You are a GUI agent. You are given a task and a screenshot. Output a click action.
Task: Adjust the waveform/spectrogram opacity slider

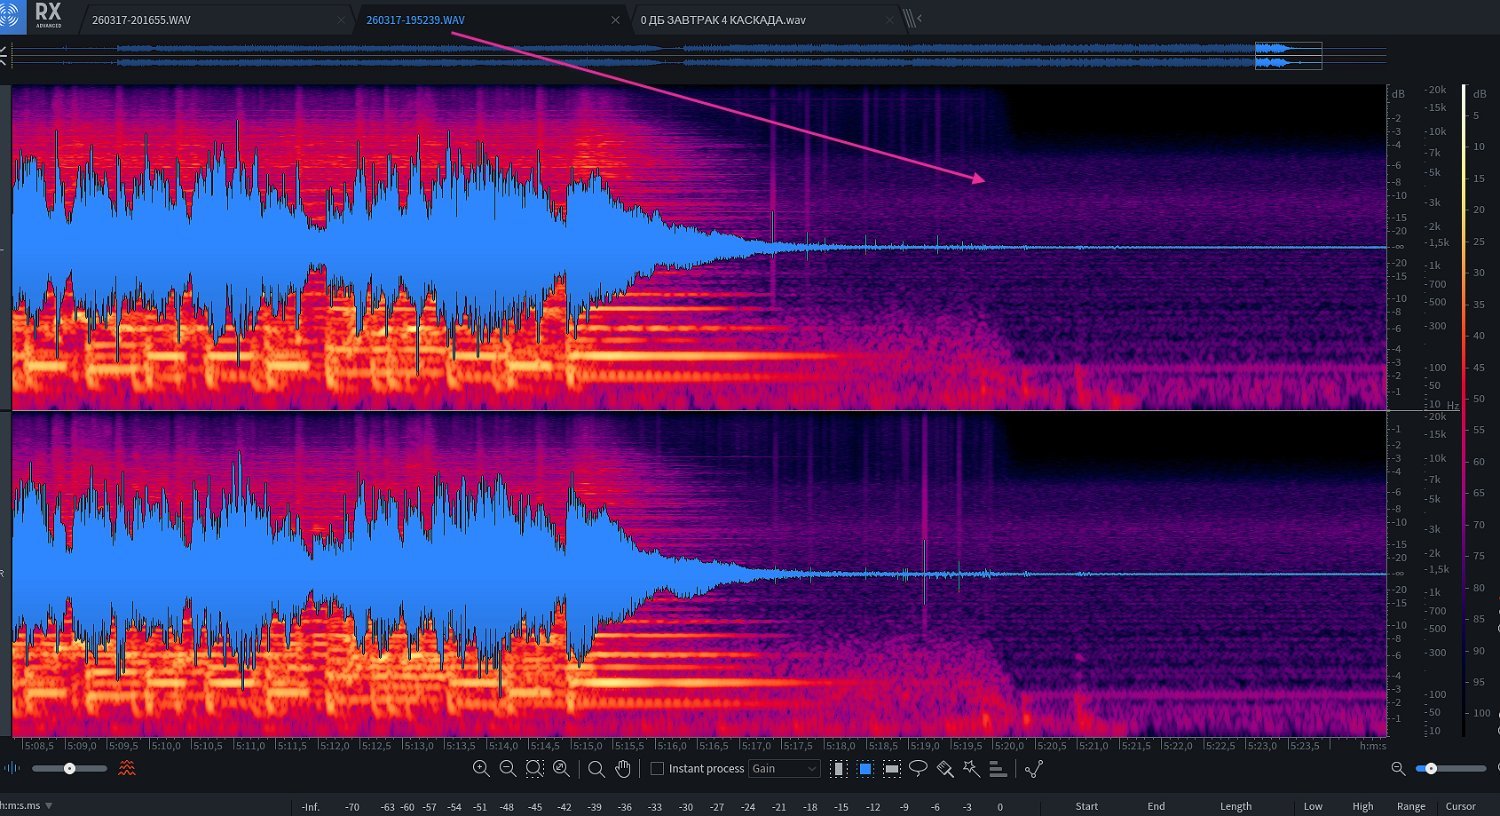pyautogui.click(x=69, y=769)
